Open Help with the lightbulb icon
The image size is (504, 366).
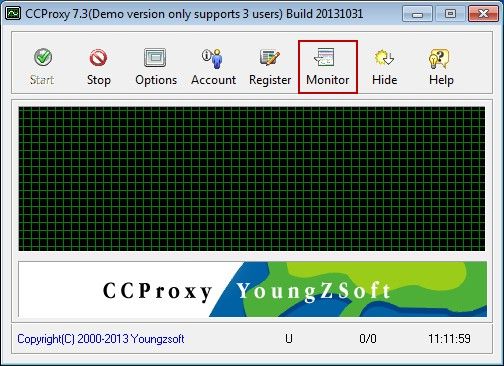coord(439,58)
